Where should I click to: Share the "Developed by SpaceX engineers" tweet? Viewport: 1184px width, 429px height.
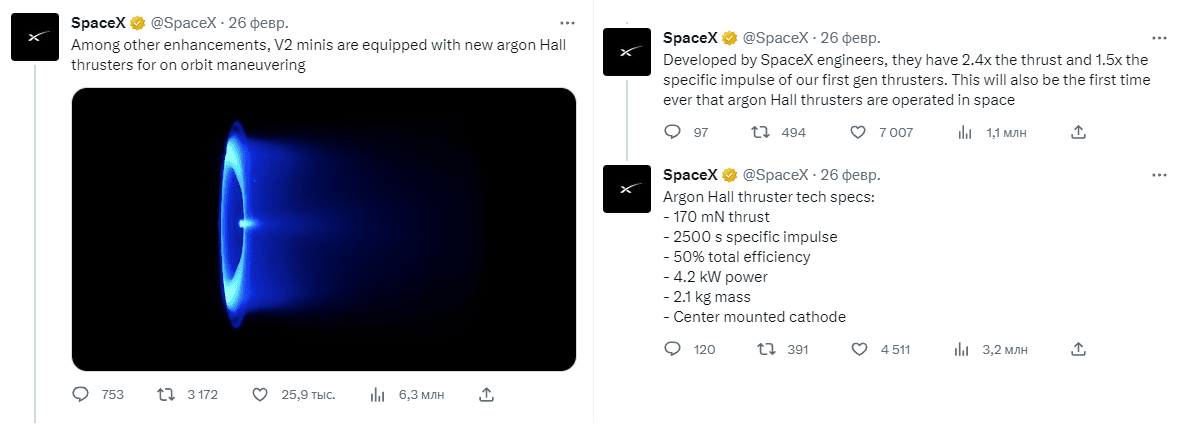(x=1078, y=132)
